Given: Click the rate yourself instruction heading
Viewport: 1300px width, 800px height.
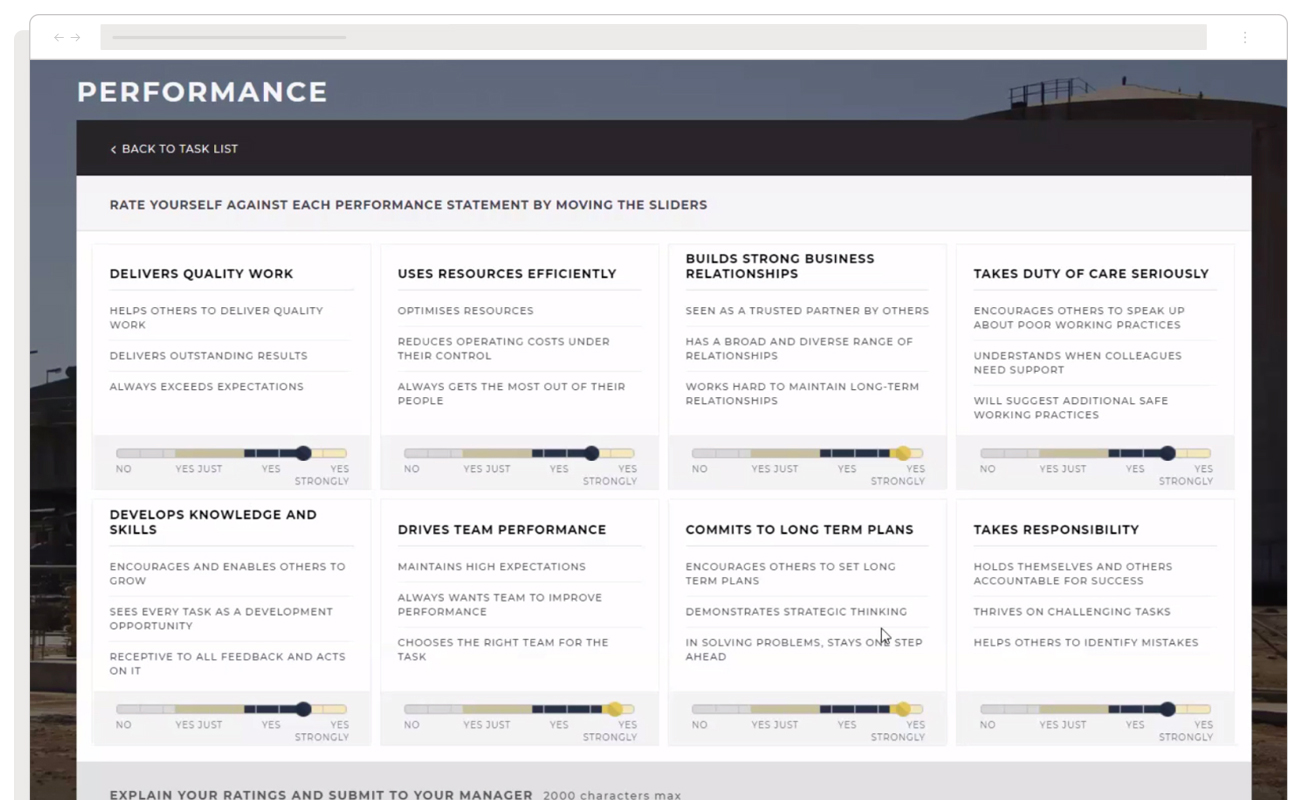Looking at the screenshot, I should [408, 205].
